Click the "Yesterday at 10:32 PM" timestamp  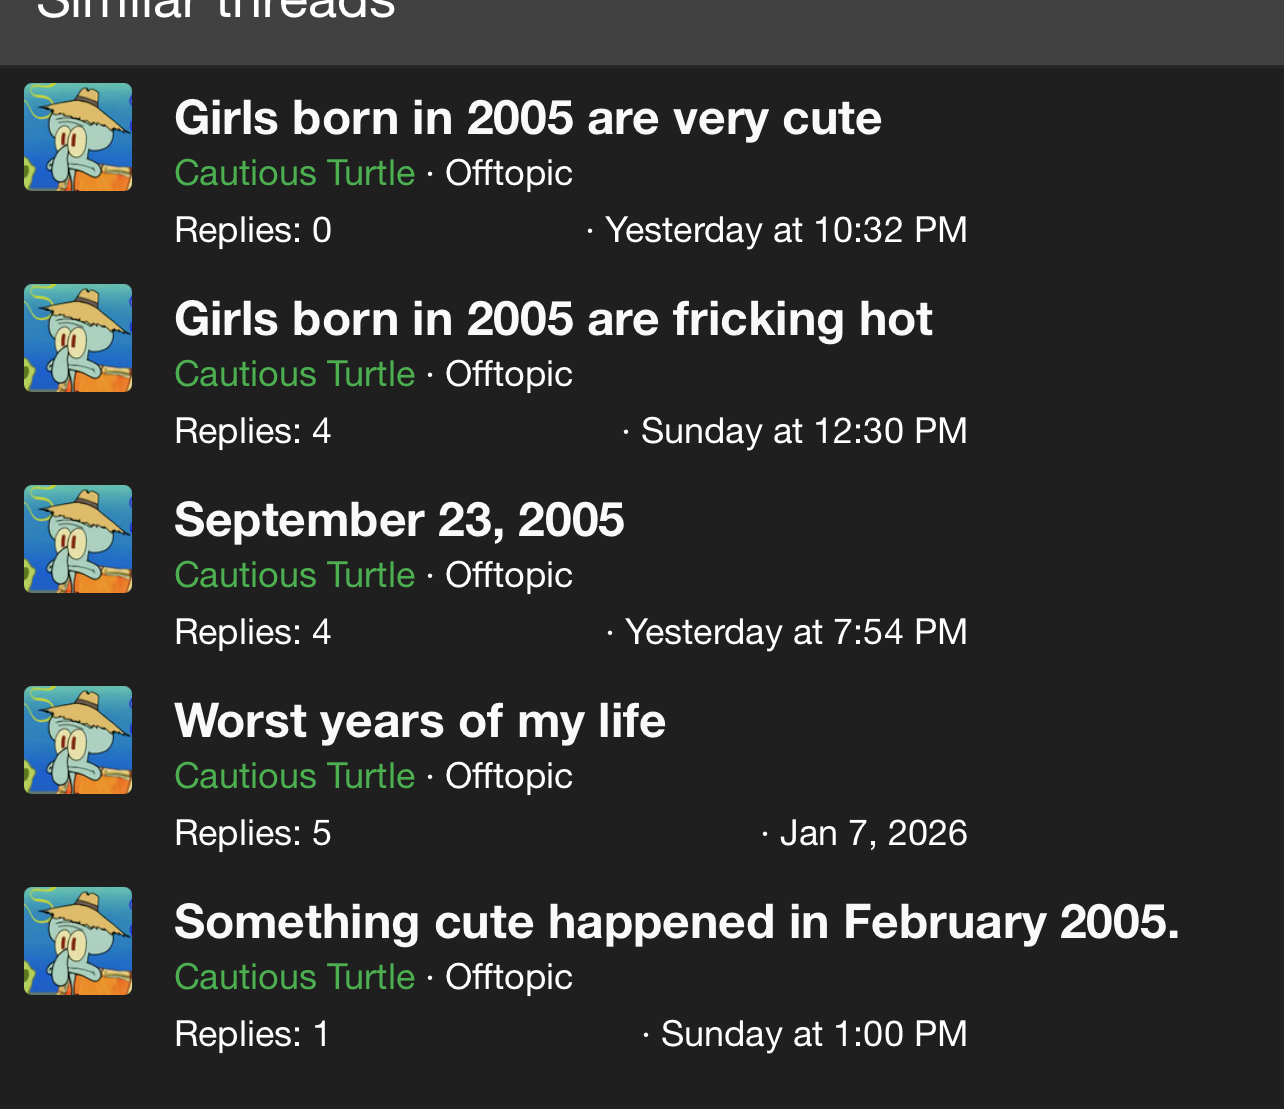(785, 230)
